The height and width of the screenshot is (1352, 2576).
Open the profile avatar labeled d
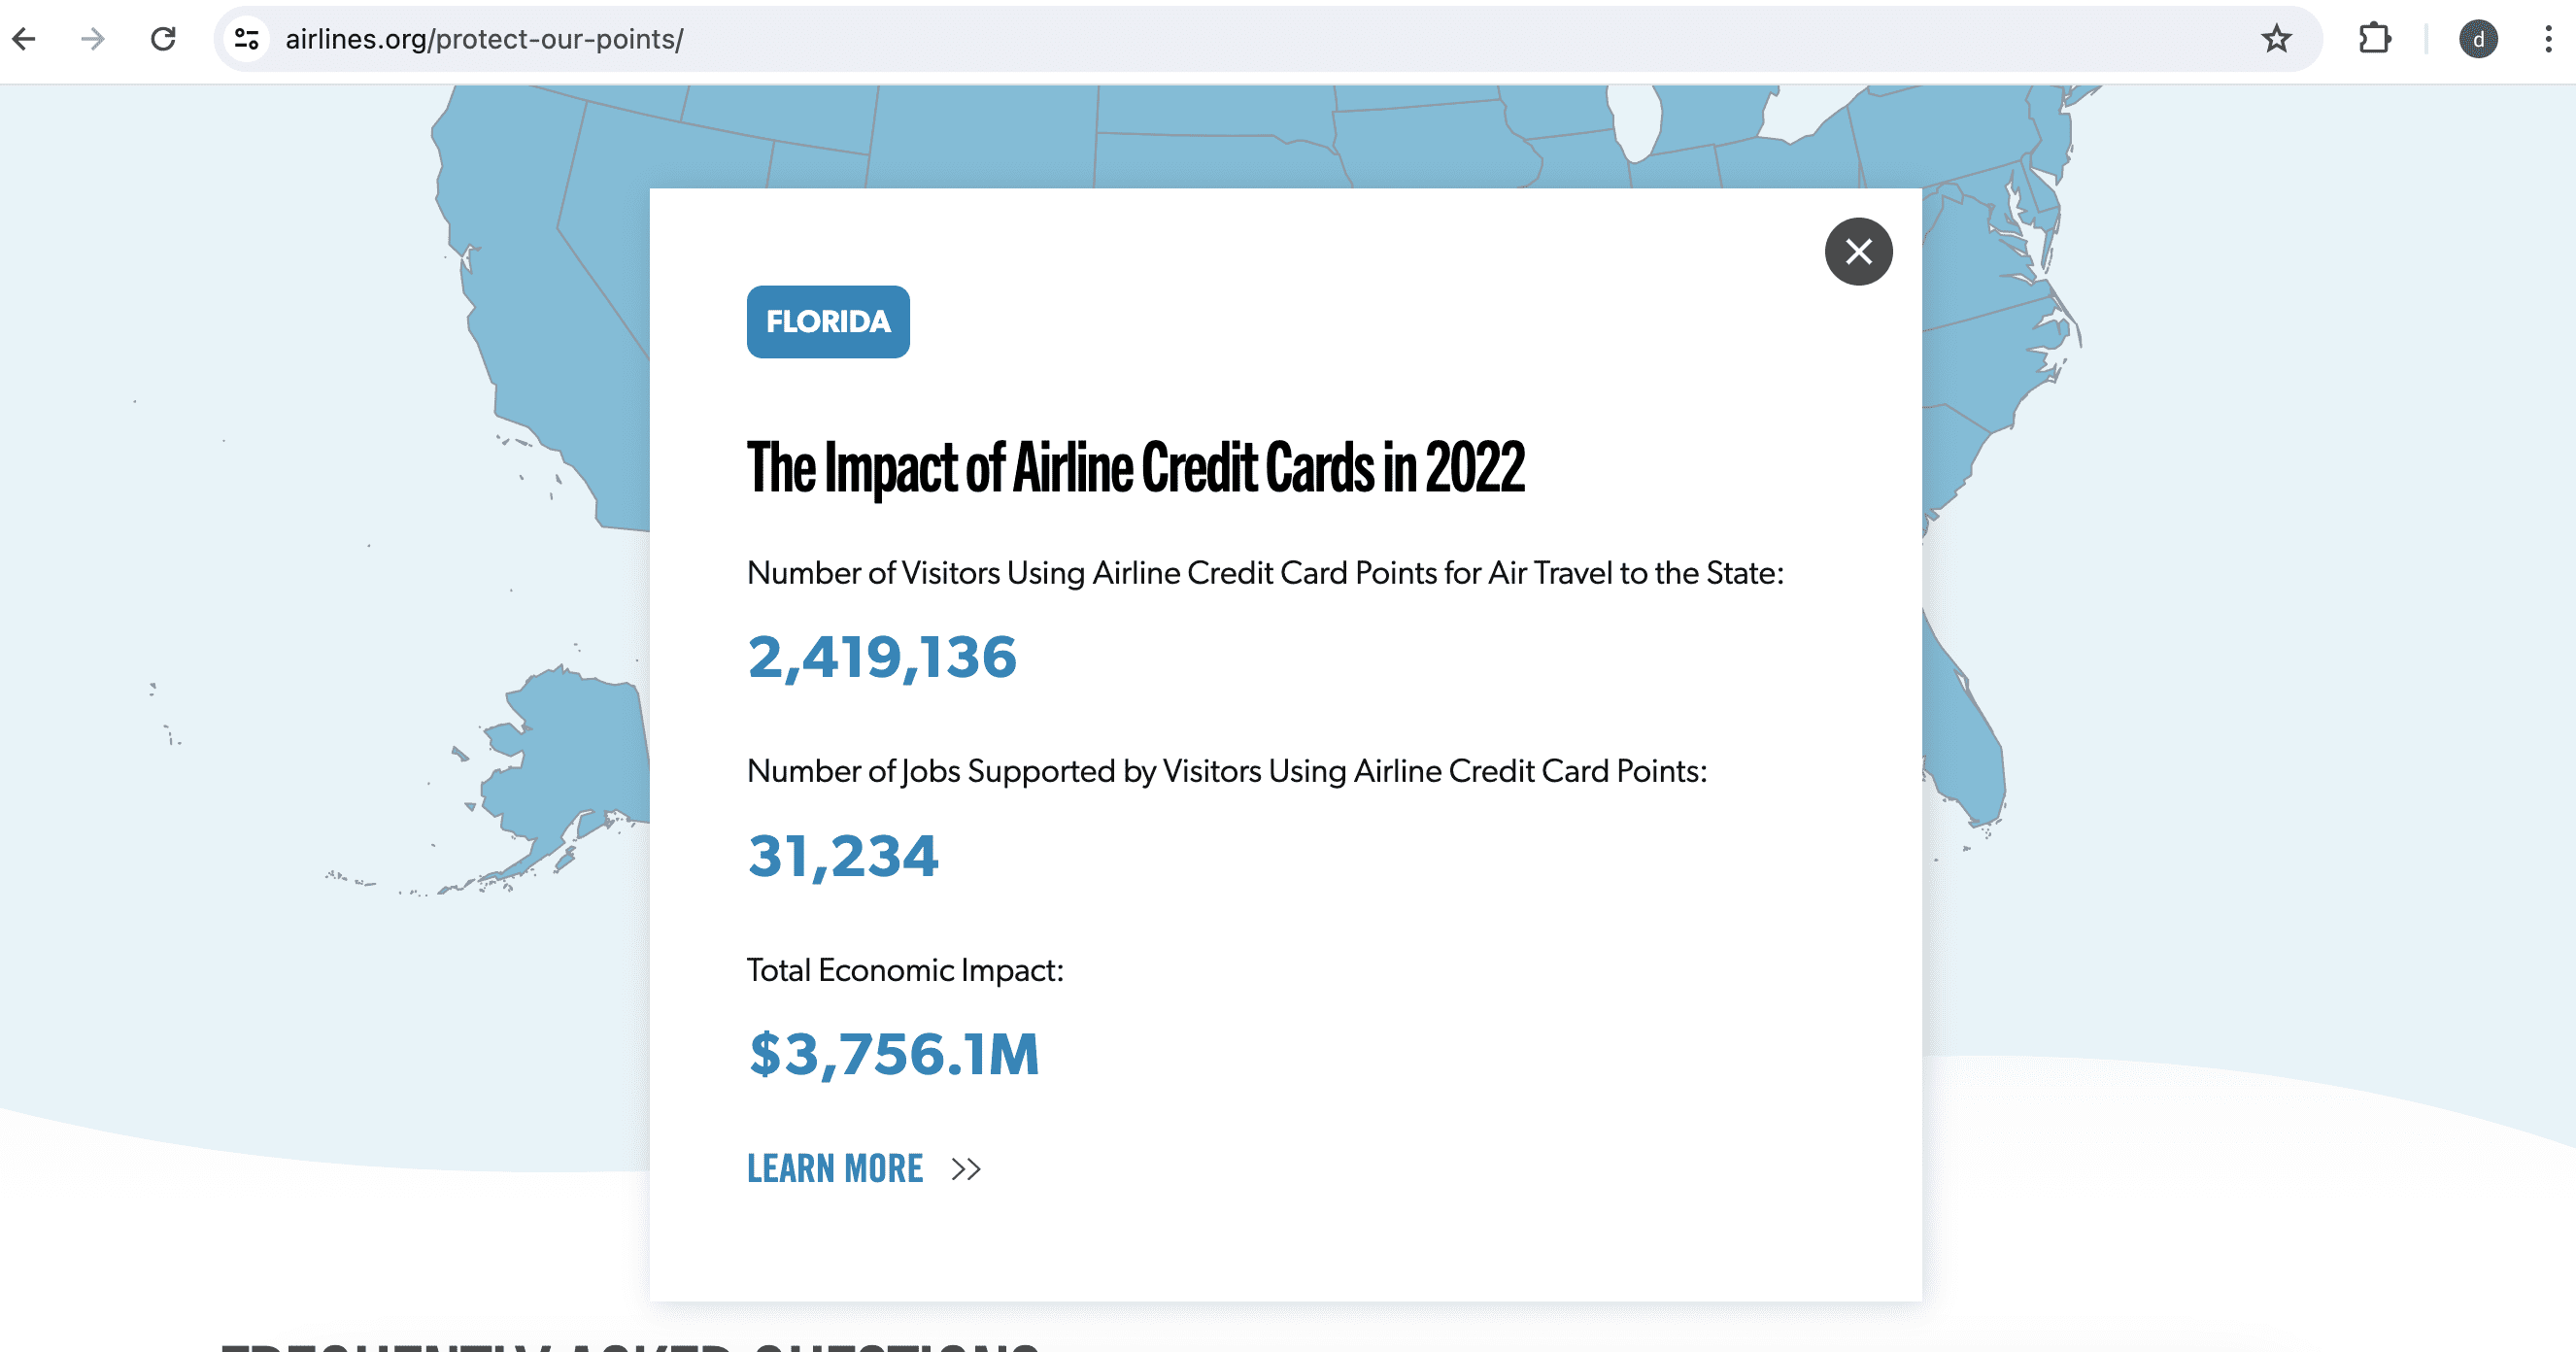click(x=2477, y=39)
